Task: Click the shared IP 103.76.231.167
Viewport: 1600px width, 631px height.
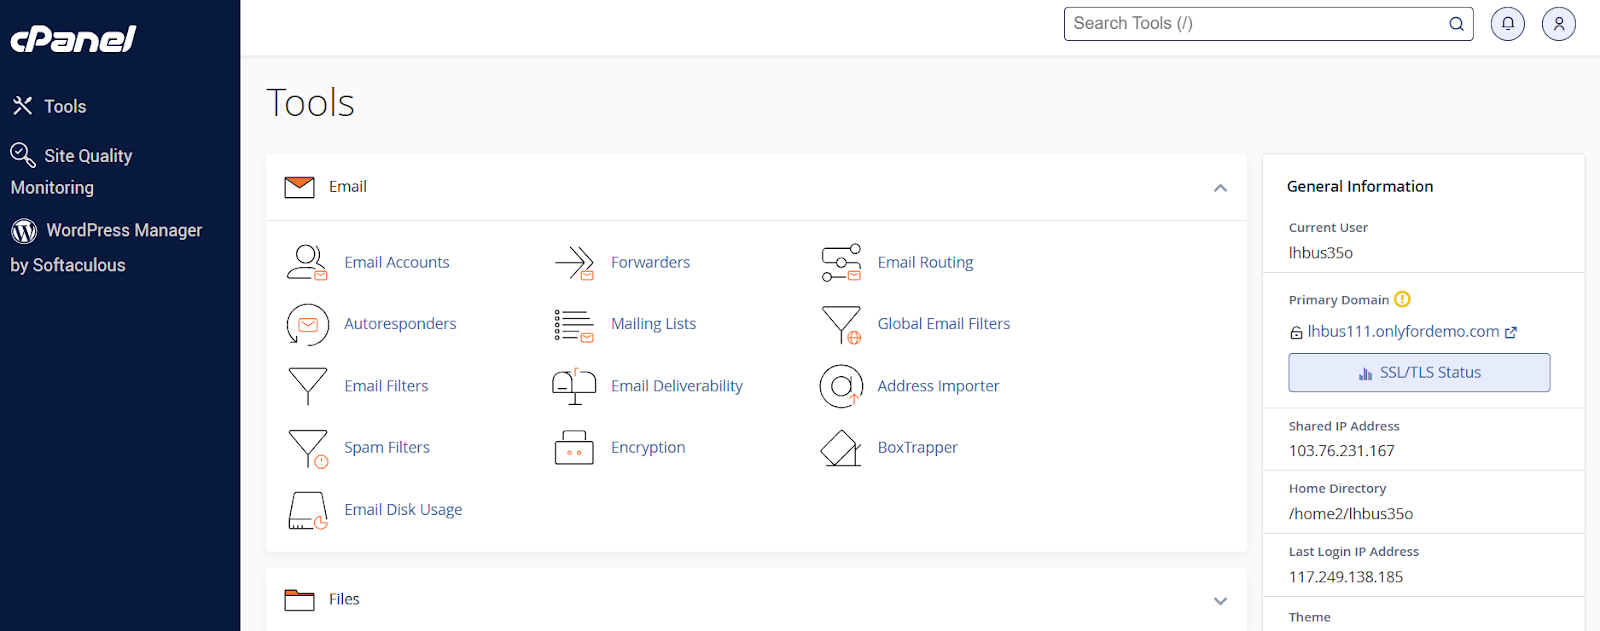Action: (1341, 451)
